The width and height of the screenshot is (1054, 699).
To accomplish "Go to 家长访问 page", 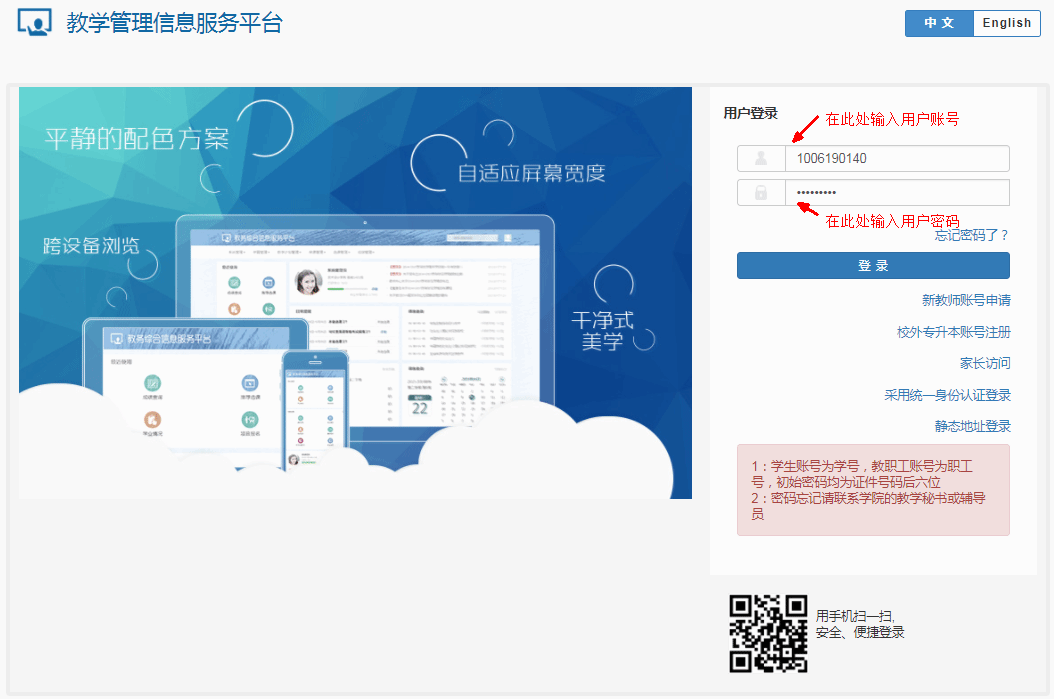I will pos(985,363).
